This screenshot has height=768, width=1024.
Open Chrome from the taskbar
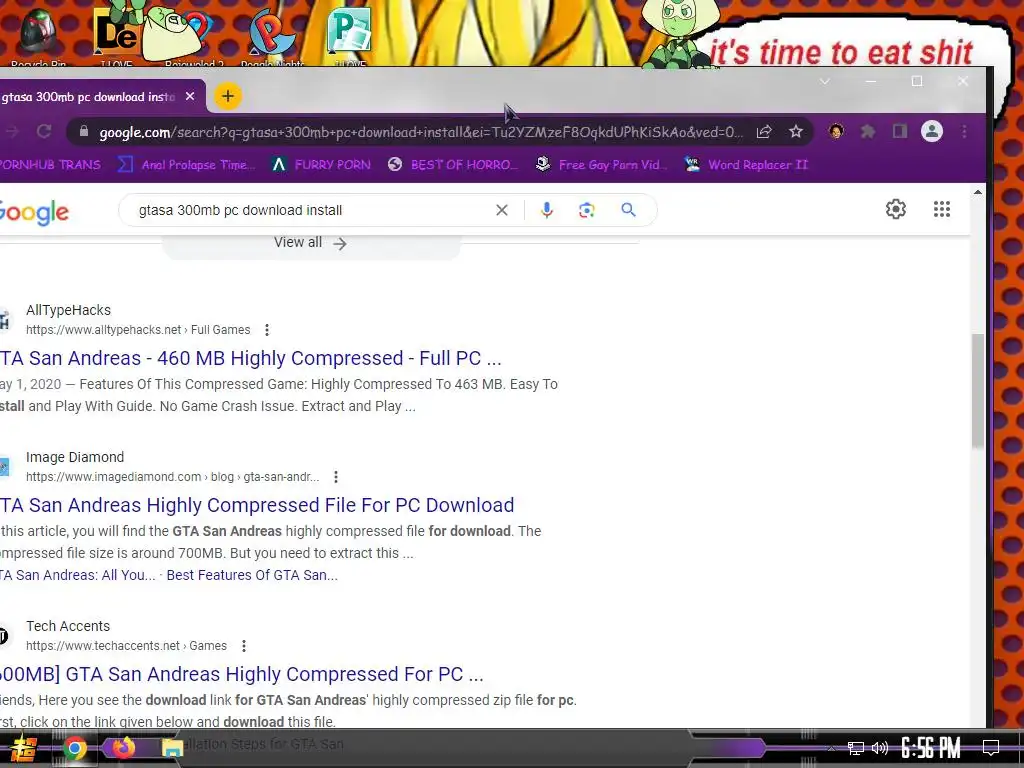tap(74, 748)
